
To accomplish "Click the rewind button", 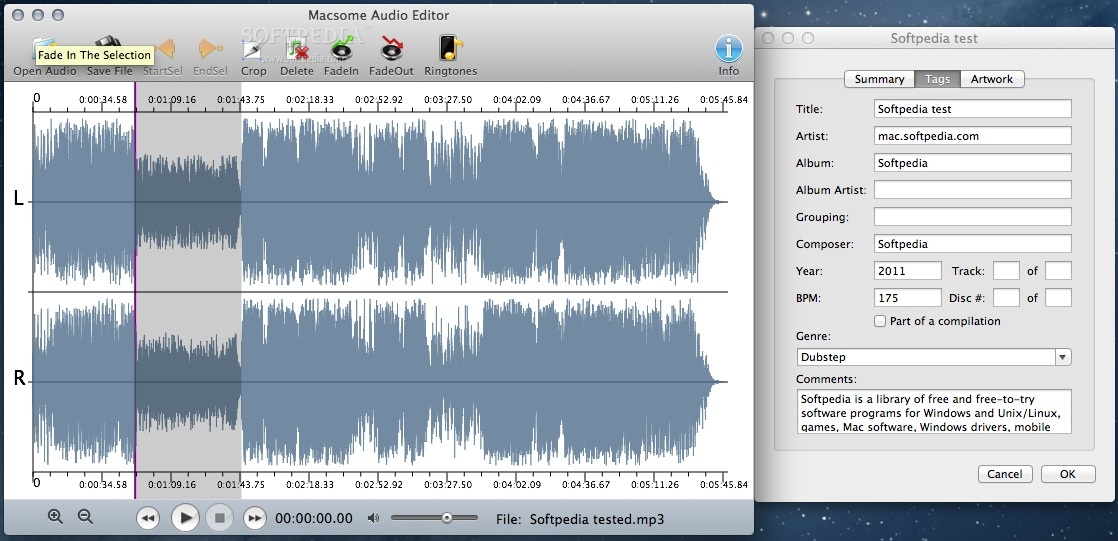I will pos(148,518).
